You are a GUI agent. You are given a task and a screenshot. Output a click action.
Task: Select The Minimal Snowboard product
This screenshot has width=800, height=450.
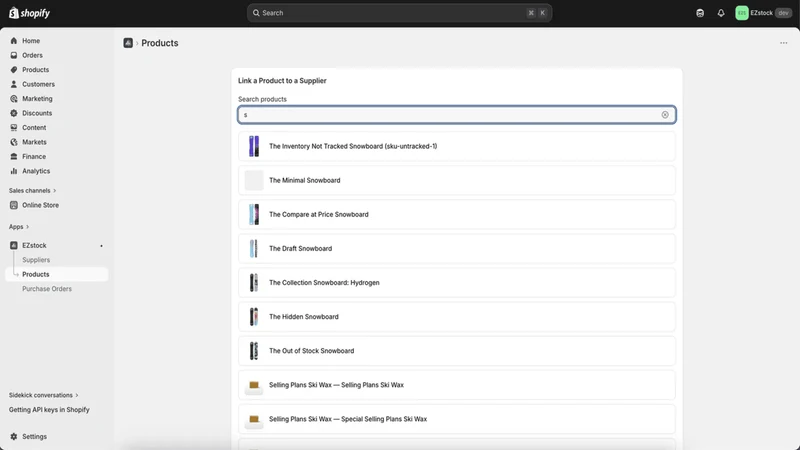tap(457, 181)
